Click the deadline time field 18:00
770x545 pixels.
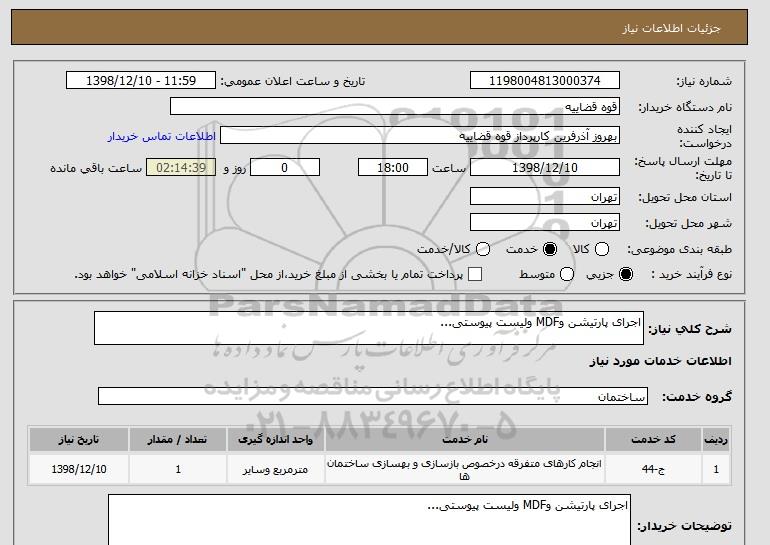393,167
